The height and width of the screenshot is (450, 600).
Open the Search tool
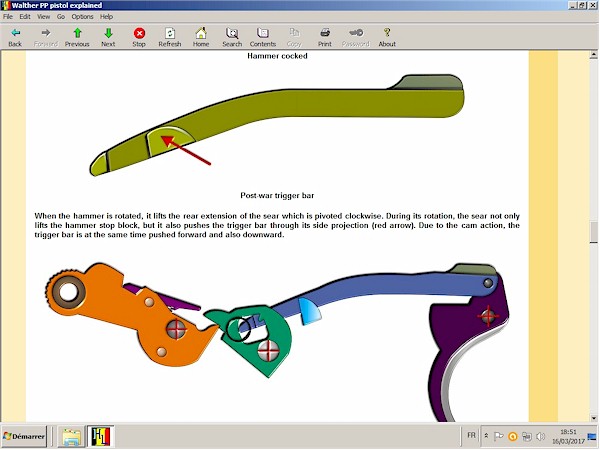tap(232, 37)
